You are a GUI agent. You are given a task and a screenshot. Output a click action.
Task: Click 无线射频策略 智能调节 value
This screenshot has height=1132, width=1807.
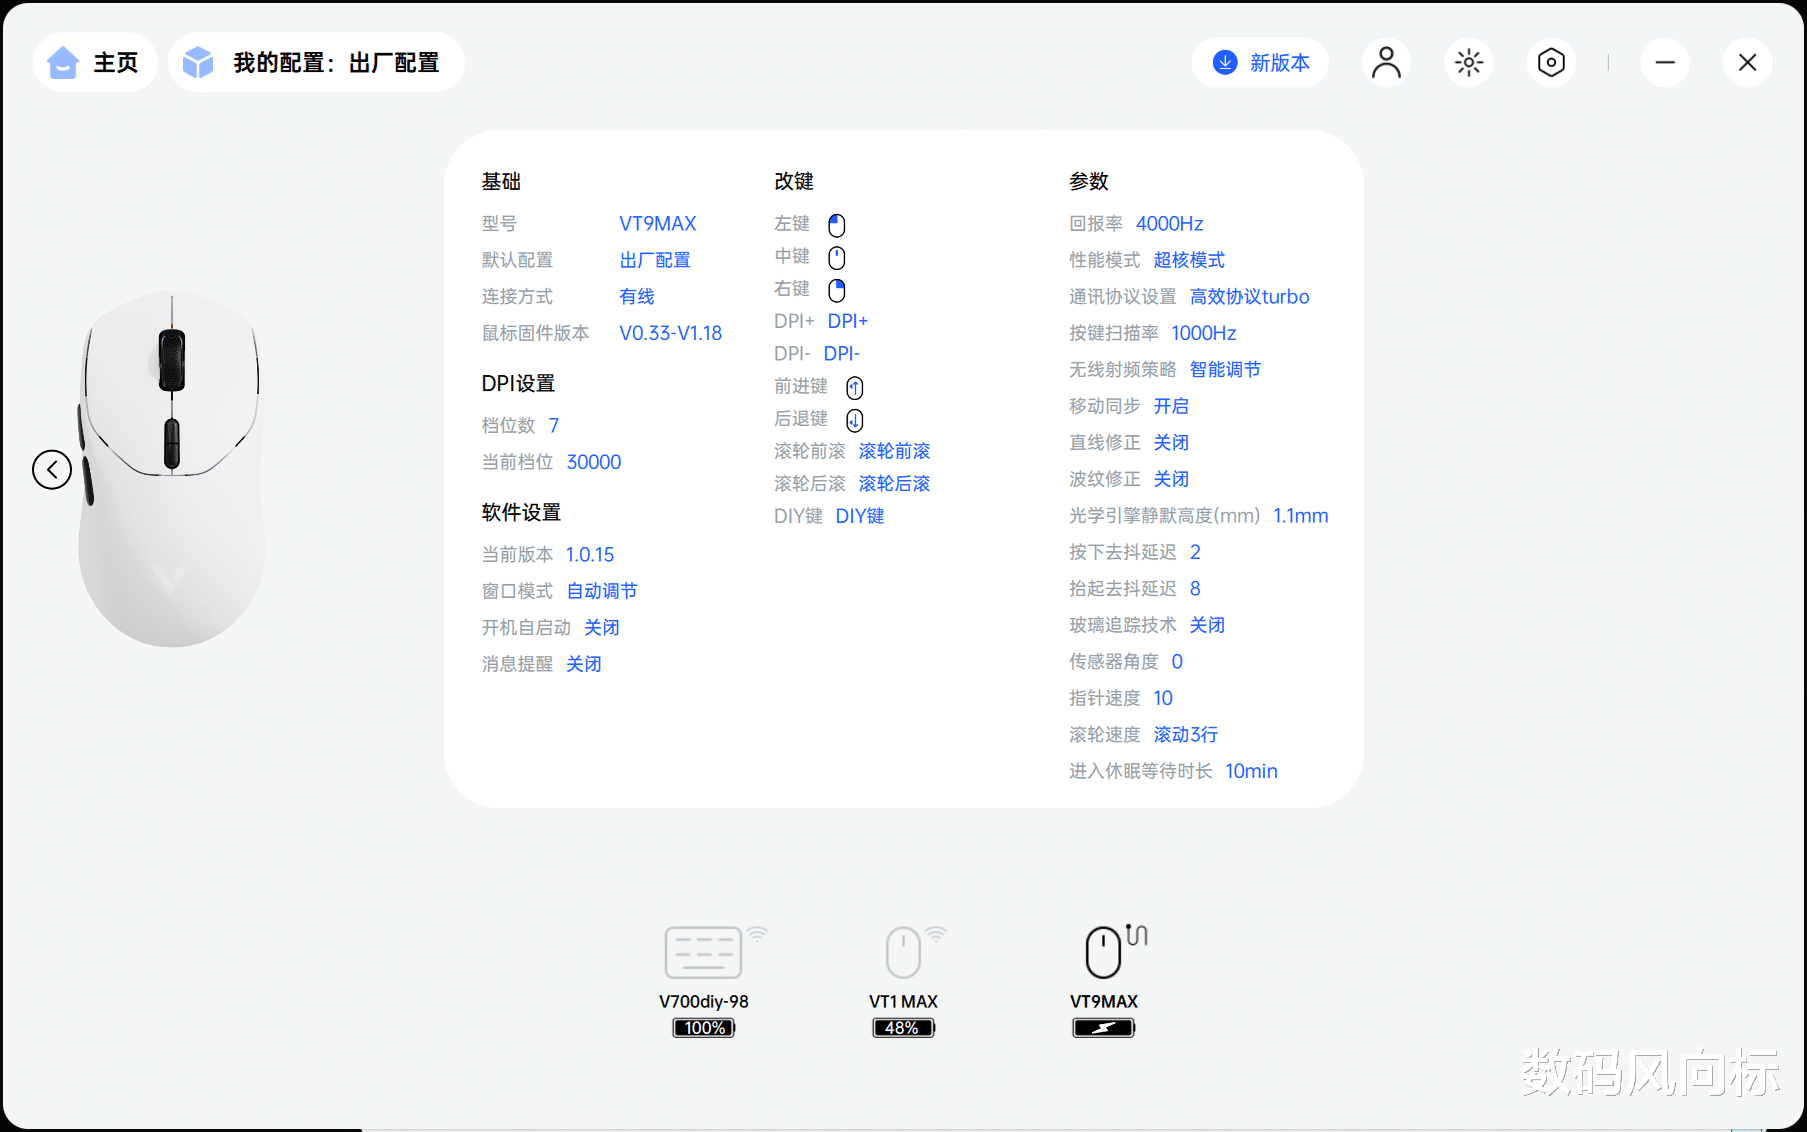(x=1225, y=370)
